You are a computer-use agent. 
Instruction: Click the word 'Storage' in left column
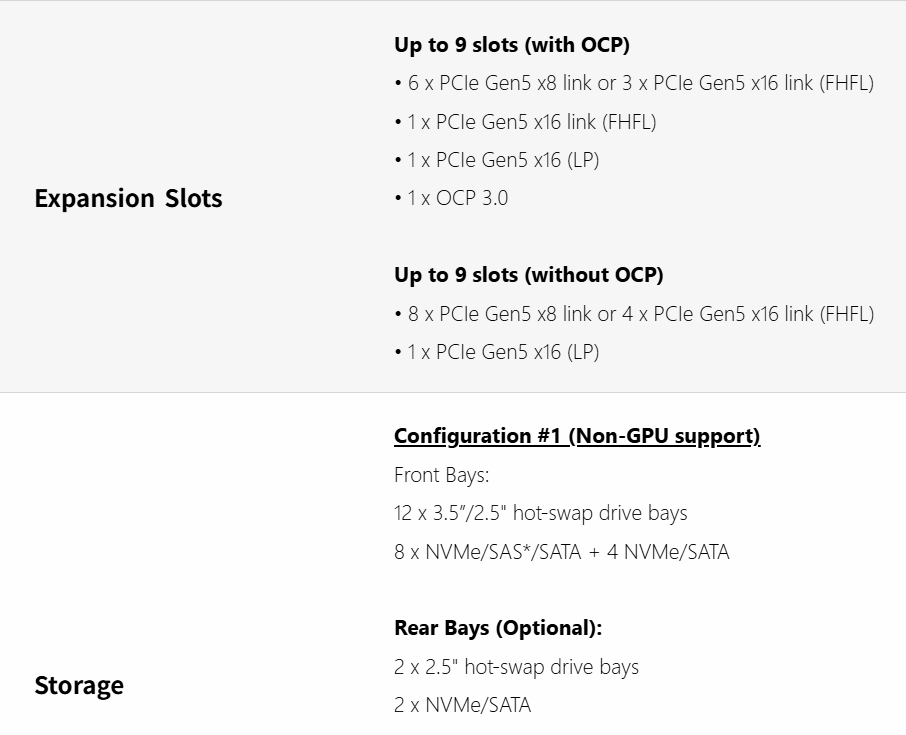[x=79, y=685]
